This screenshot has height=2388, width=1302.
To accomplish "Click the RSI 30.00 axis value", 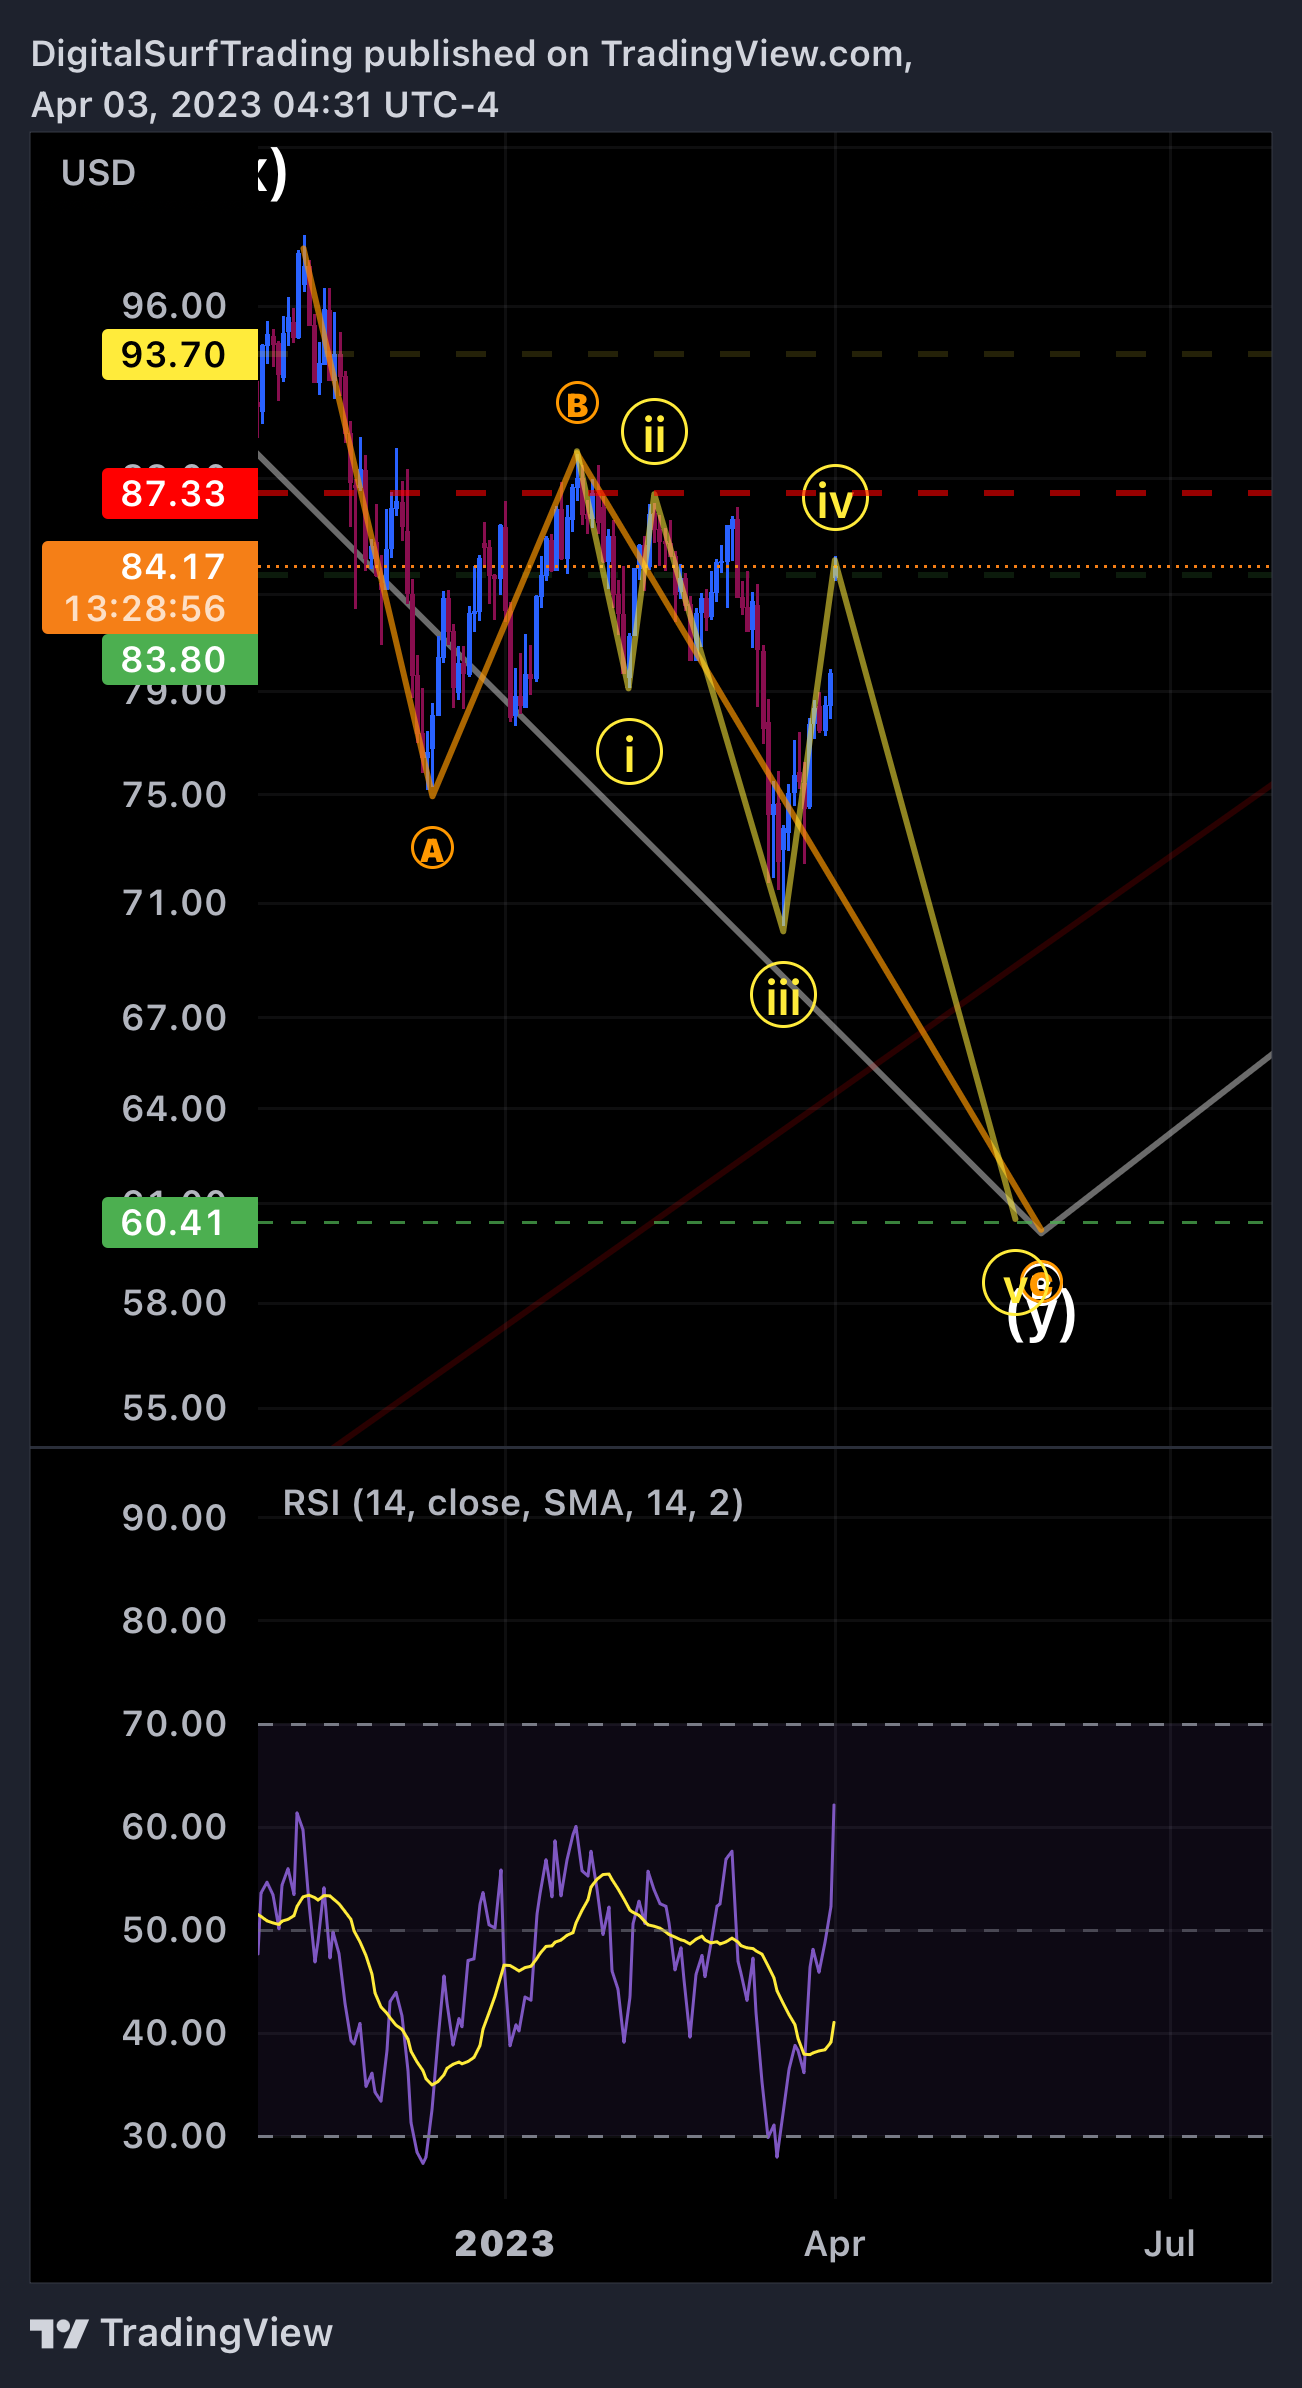I will point(174,2136).
